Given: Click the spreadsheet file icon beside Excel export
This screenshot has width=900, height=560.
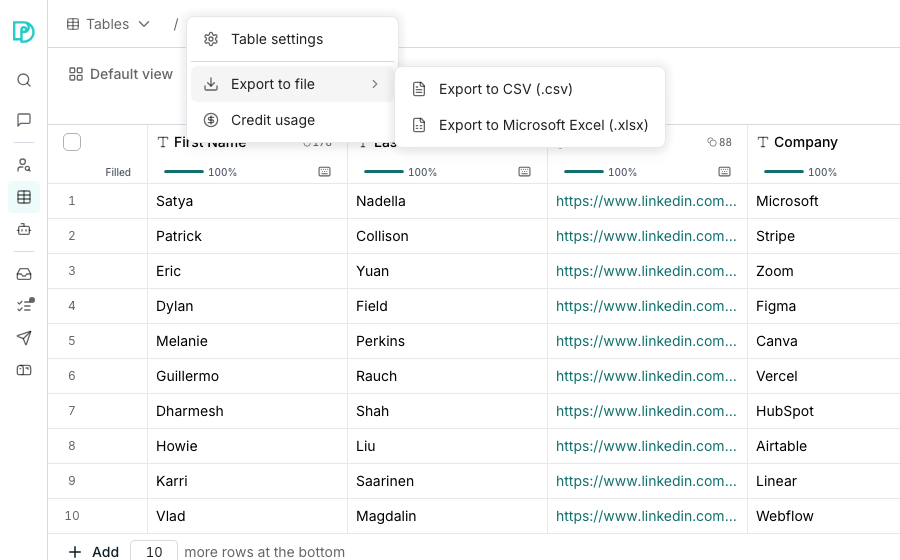Looking at the screenshot, I should click(x=419, y=125).
